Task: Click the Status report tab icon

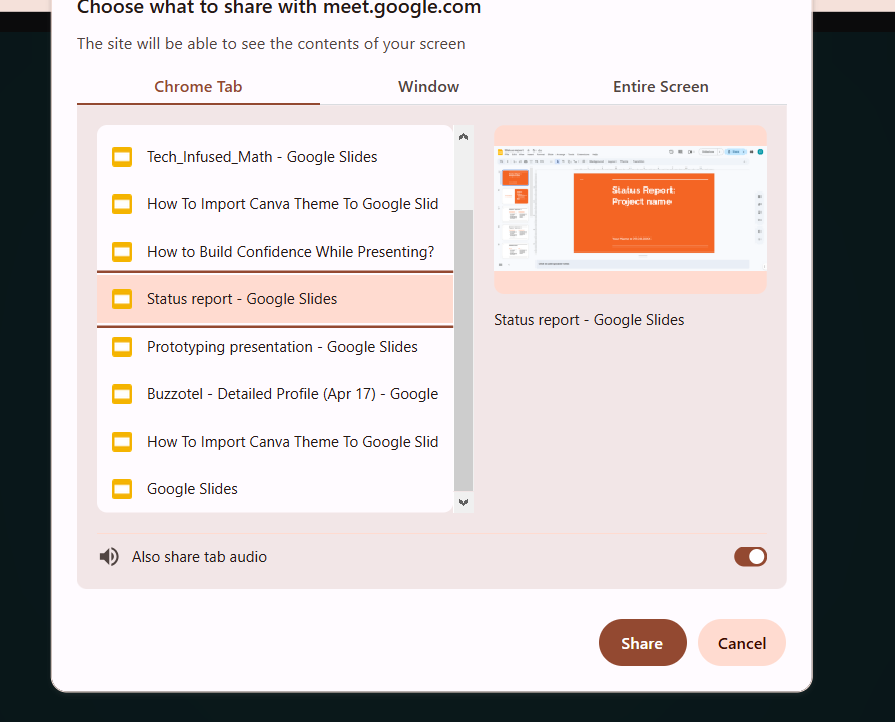Action: pyautogui.click(x=121, y=299)
